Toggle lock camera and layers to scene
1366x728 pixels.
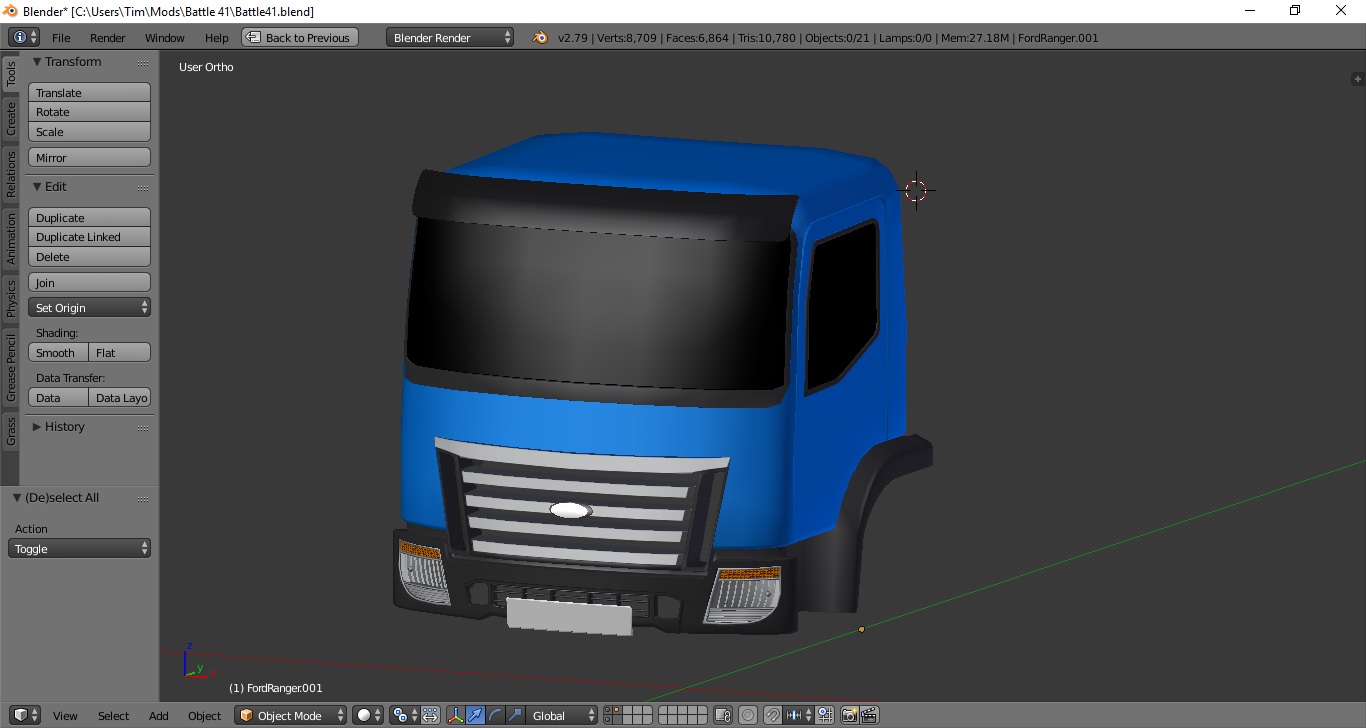(723, 715)
